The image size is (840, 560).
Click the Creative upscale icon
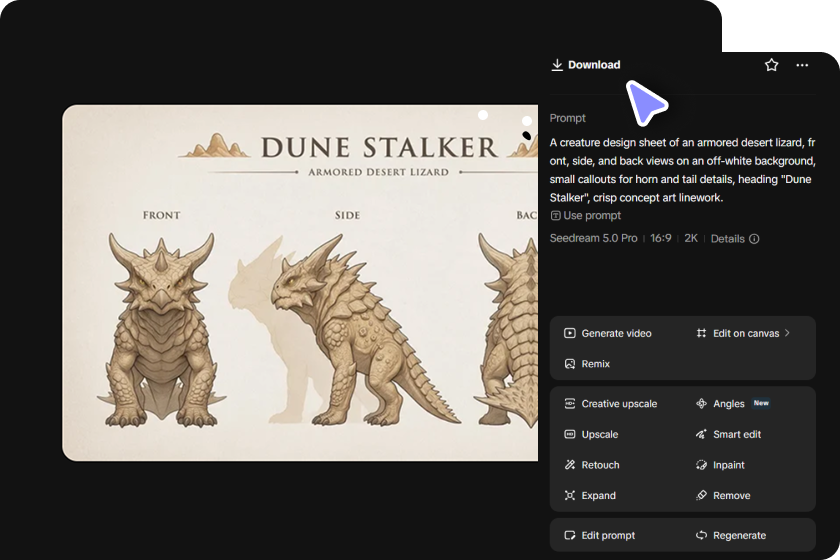pyautogui.click(x=569, y=404)
